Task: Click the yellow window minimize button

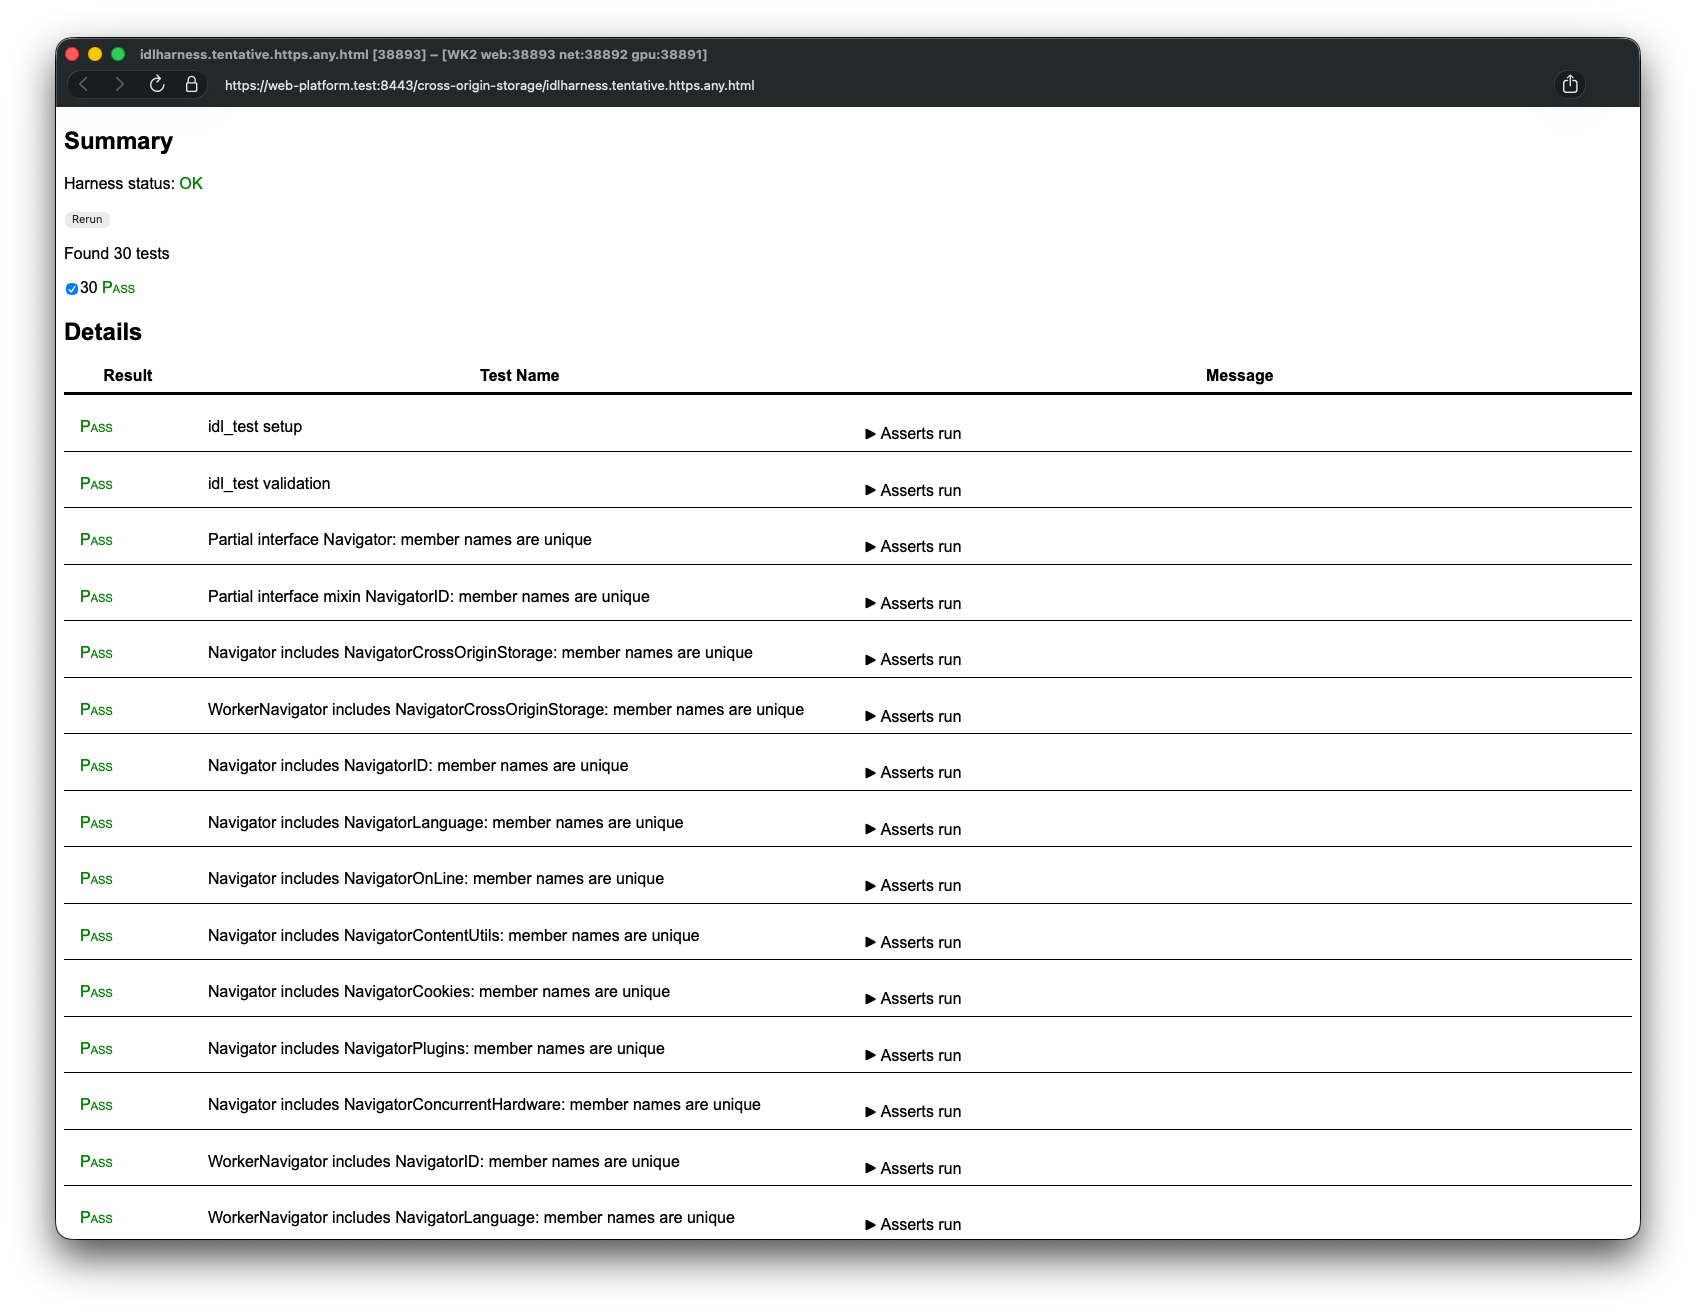Action: coord(95,54)
